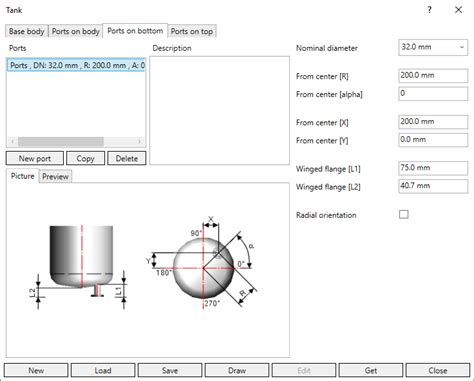474x381 pixels.
Task: Close the Tank dialog window
Action: (x=458, y=10)
